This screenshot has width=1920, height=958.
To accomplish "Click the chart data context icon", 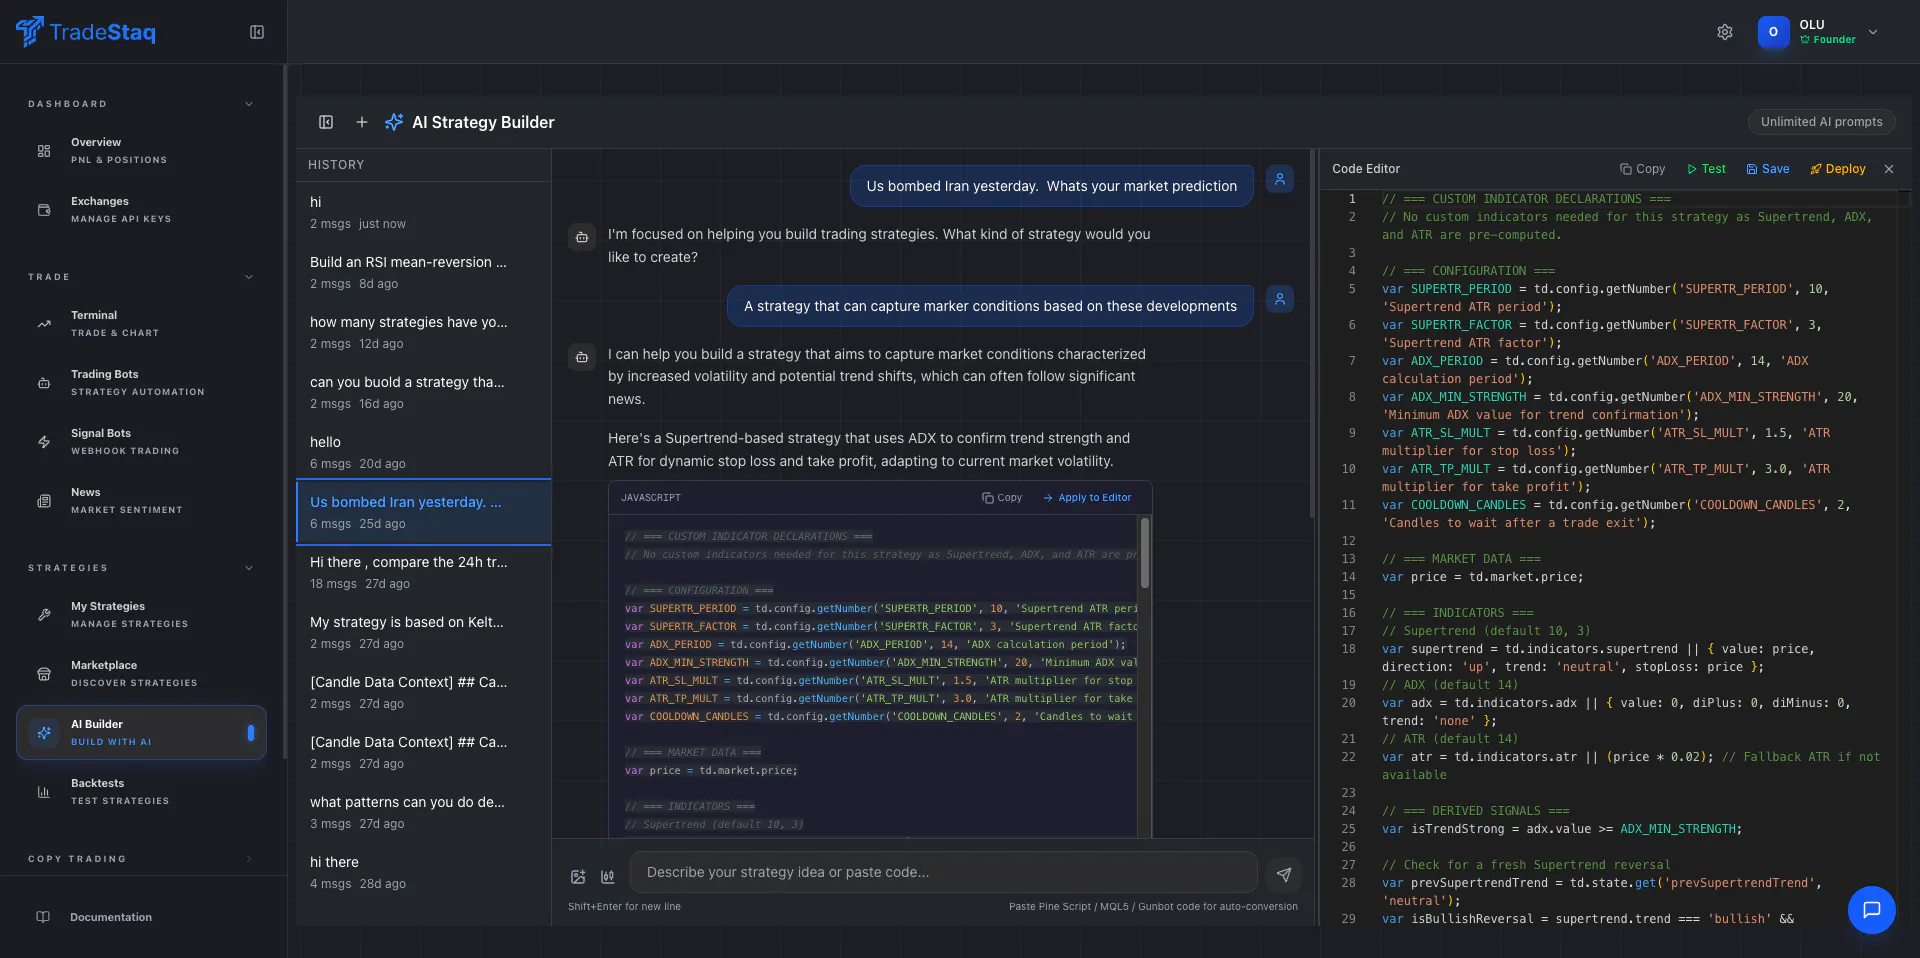I will 608,877.
